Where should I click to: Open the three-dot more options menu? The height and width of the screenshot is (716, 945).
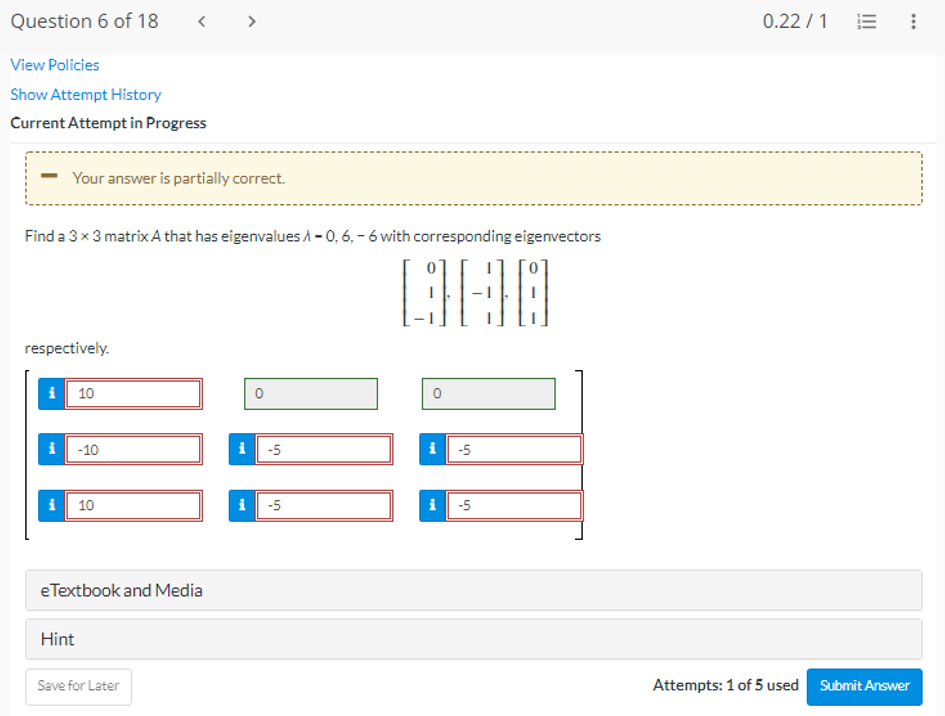pos(914,22)
